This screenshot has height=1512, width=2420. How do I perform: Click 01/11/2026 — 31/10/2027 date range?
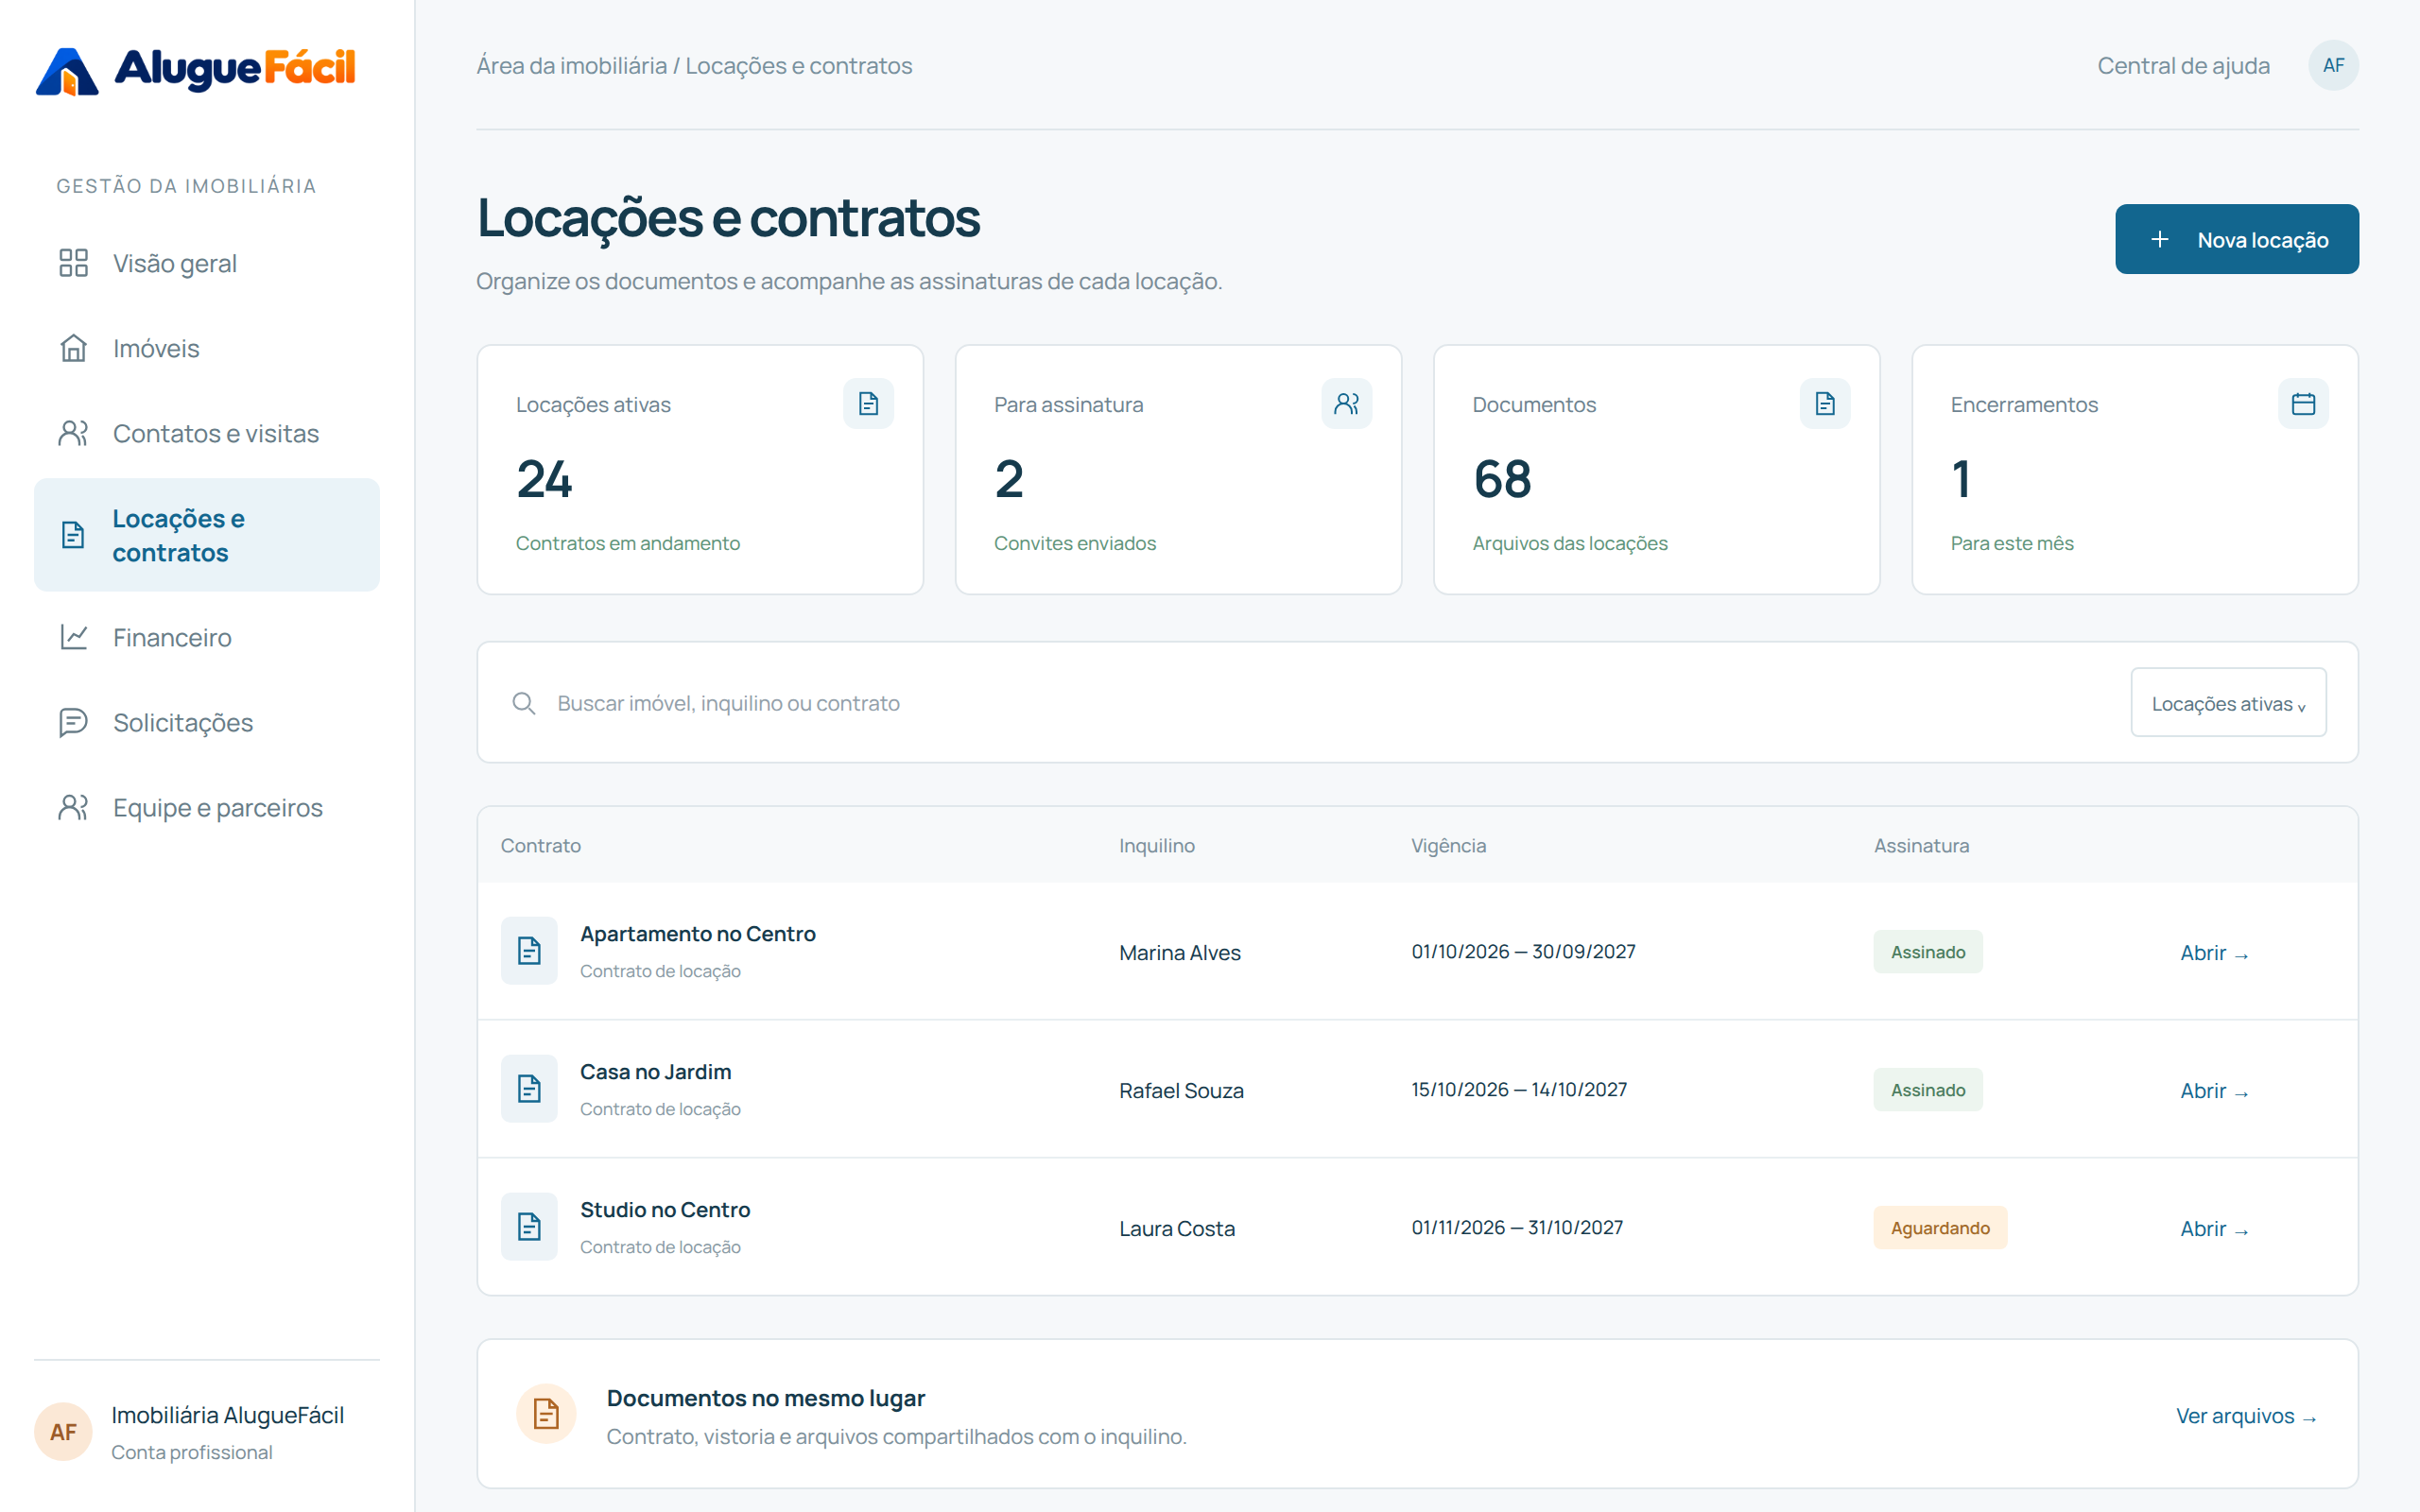pyautogui.click(x=1517, y=1228)
